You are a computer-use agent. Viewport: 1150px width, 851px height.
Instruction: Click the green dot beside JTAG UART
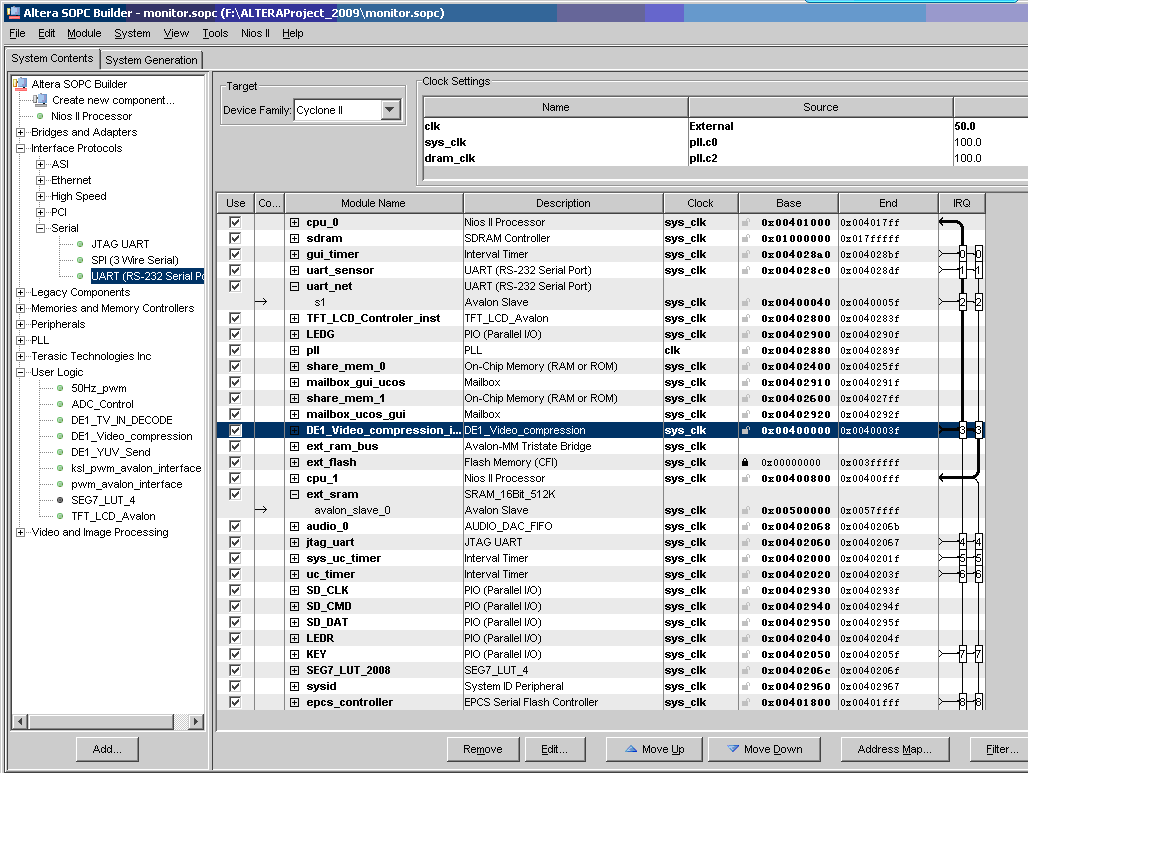[x=80, y=244]
